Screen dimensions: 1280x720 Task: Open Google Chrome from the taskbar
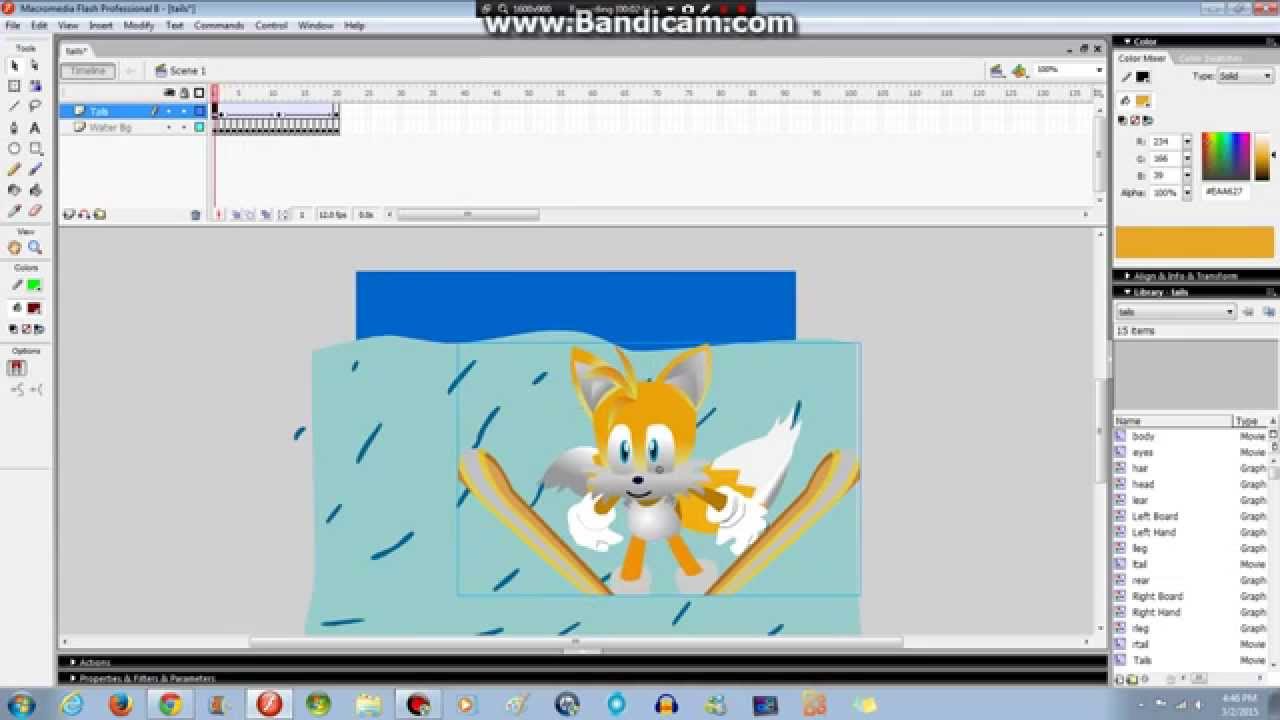(x=169, y=704)
